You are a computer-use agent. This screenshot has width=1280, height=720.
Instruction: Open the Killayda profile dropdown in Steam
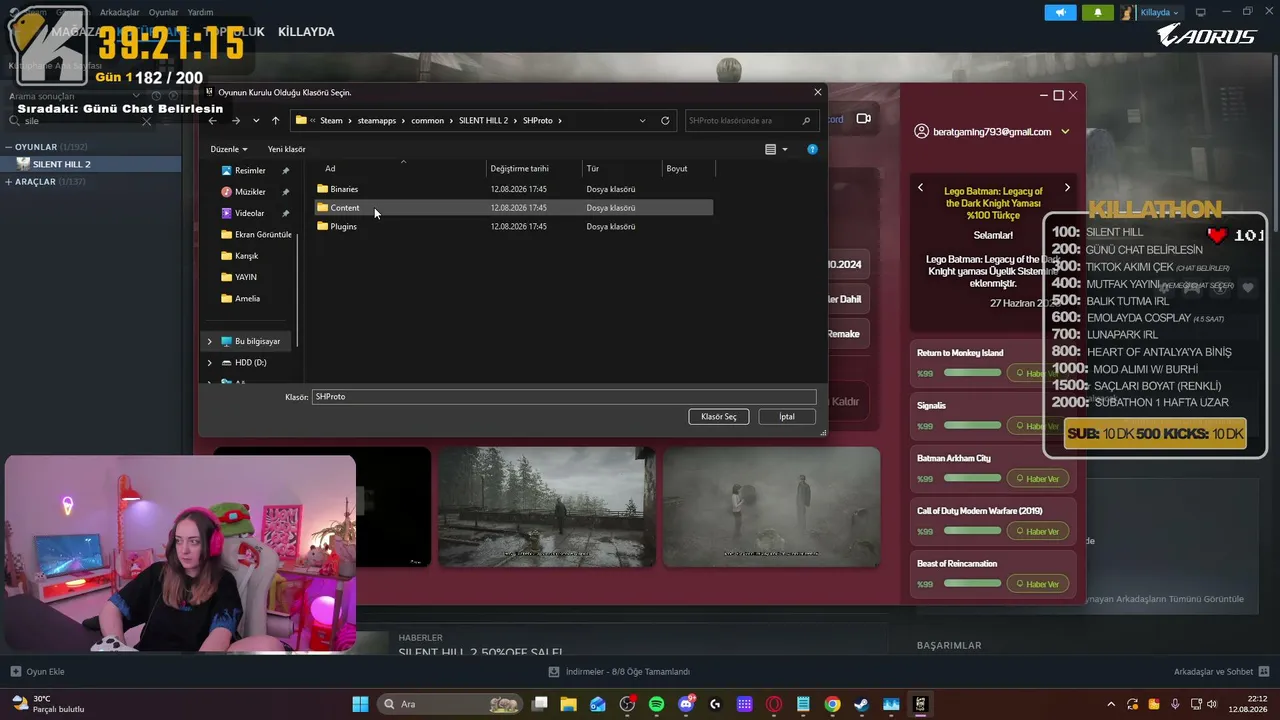[x=1160, y=12]
